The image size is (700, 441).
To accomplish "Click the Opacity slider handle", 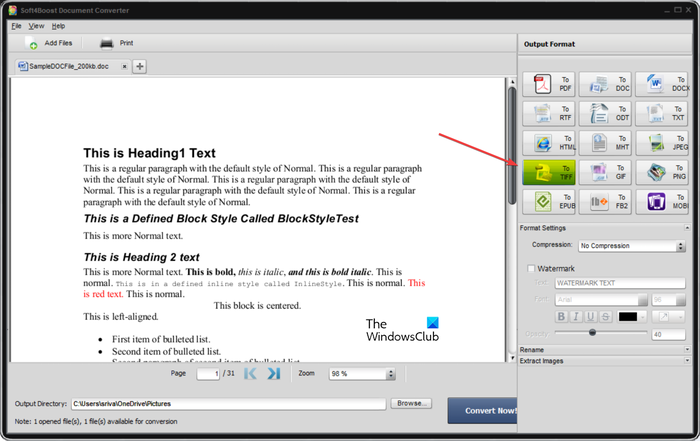I will pos(592,333).
